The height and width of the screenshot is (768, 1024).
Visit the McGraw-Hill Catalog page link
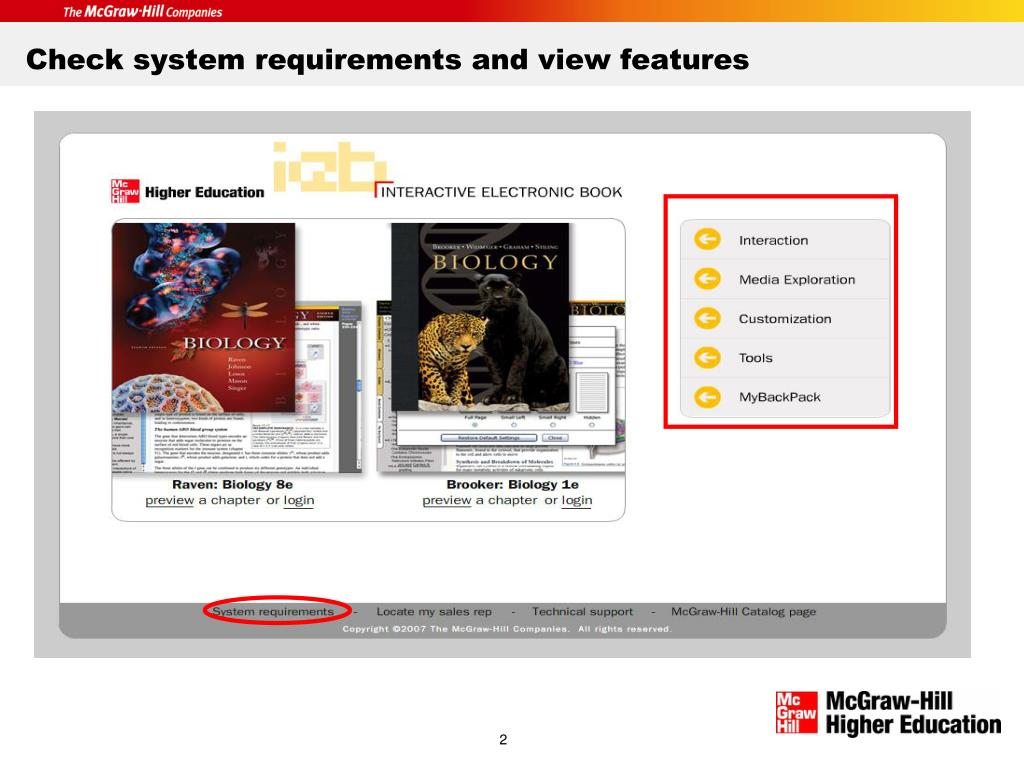coord(743,612)
